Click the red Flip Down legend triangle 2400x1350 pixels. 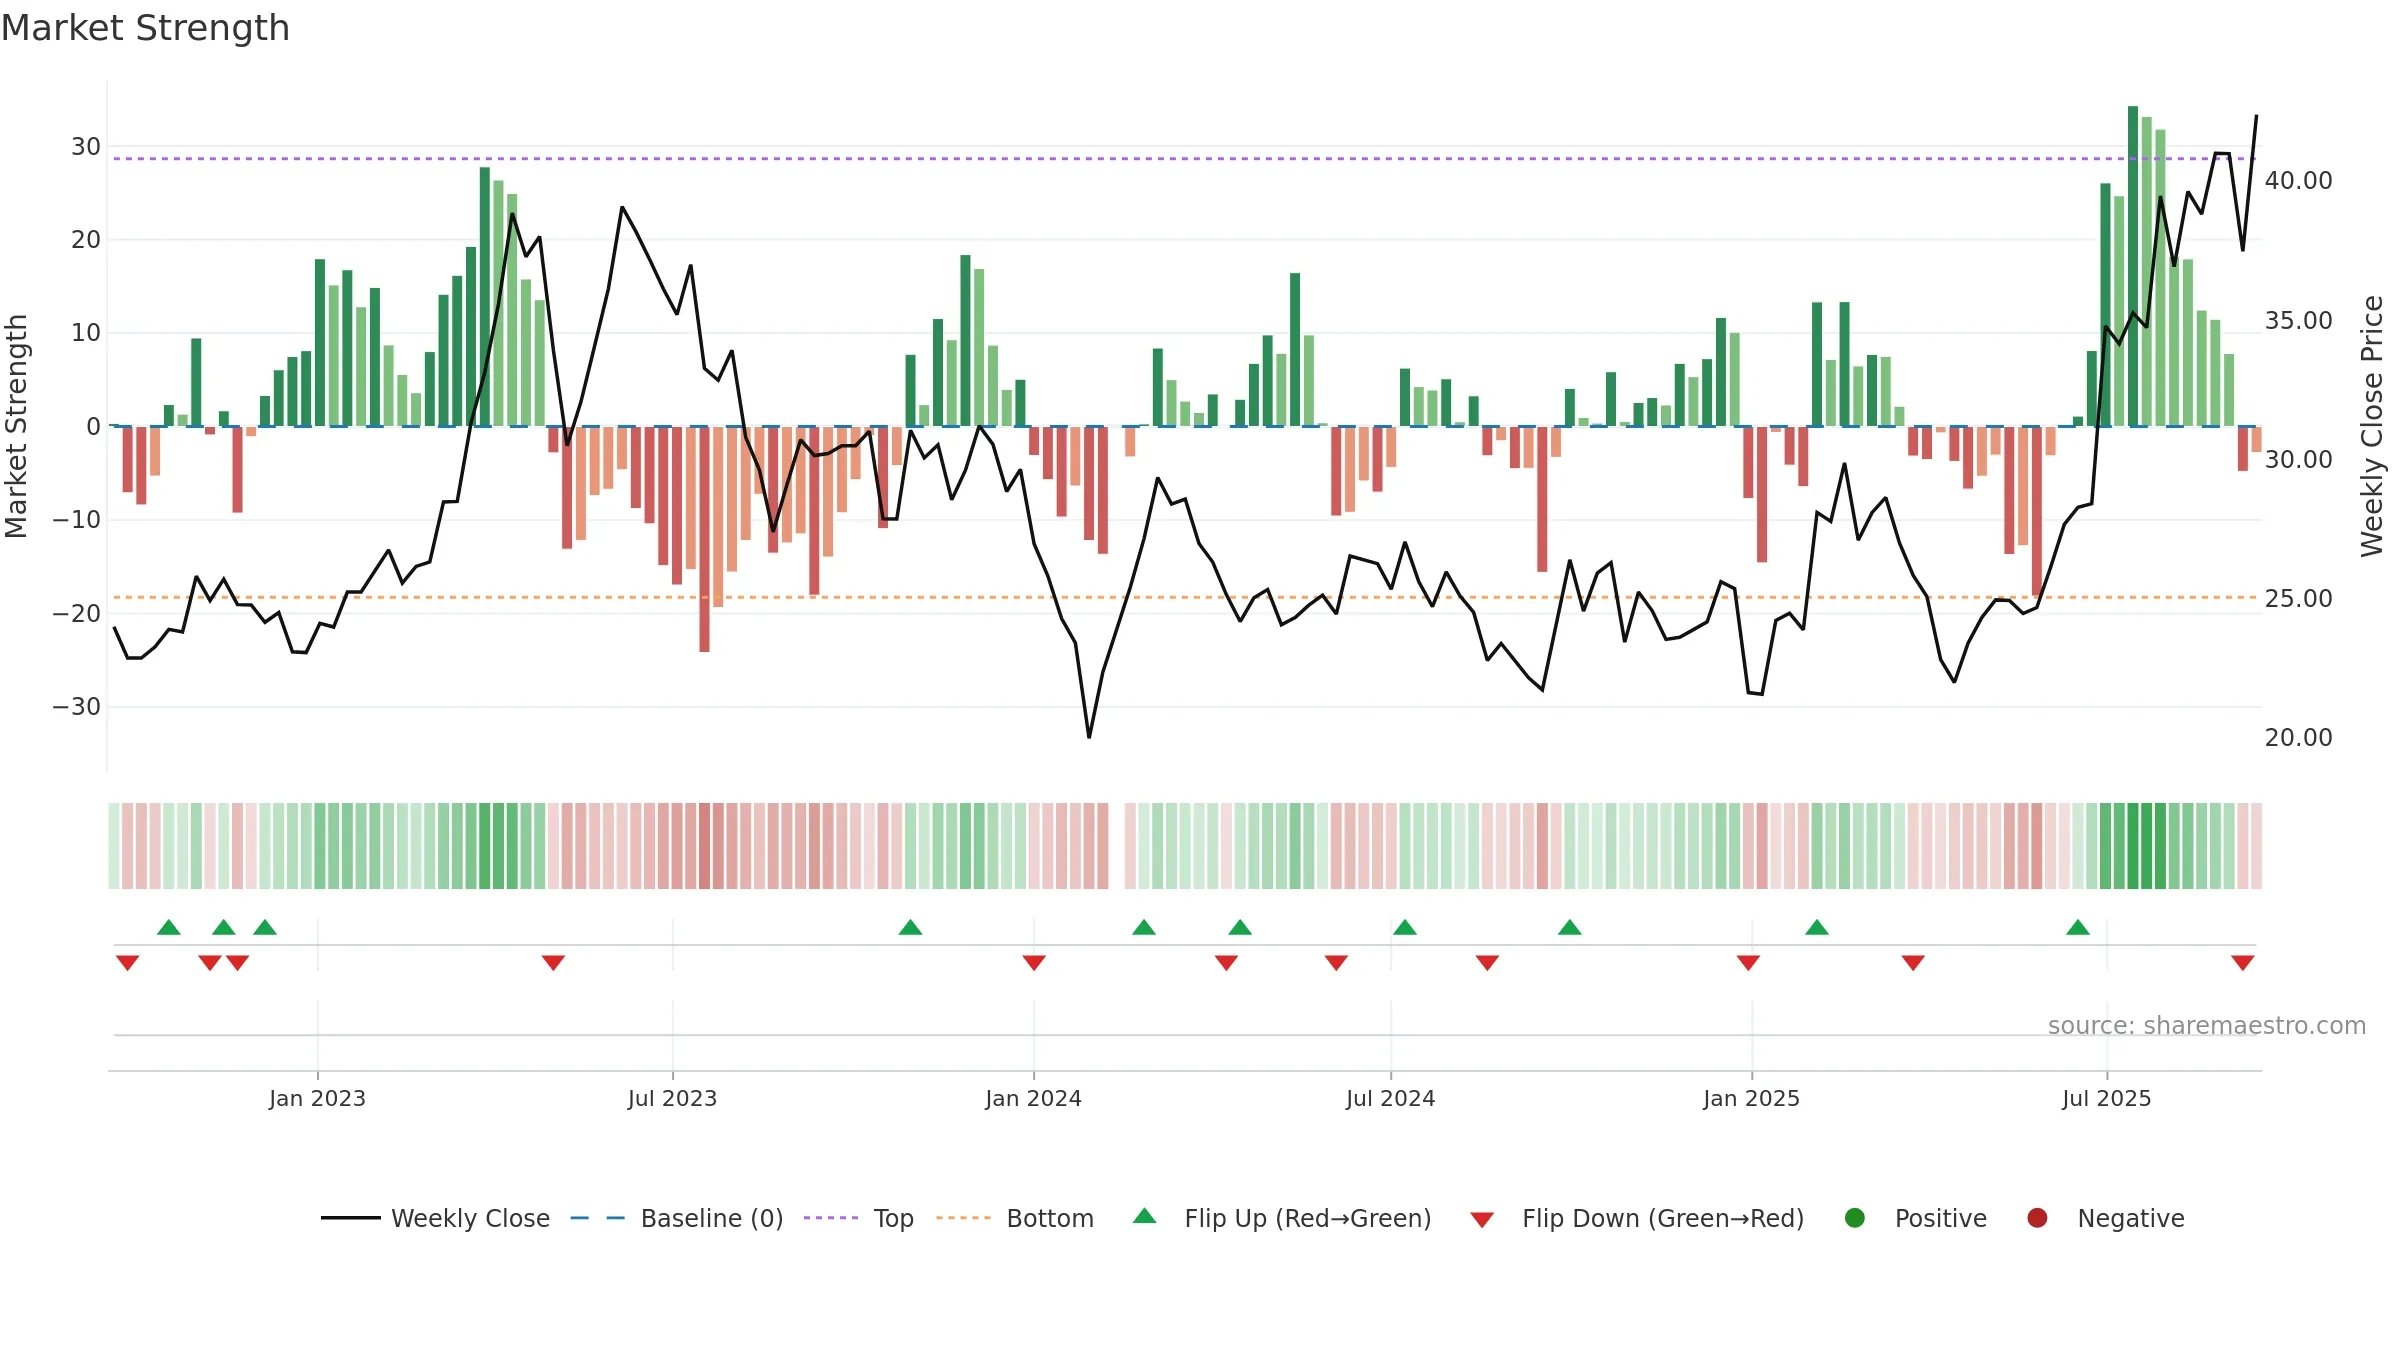tap(1482, 1219)
